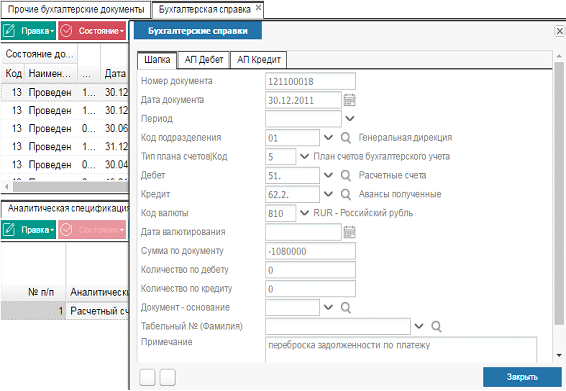Select the Проведен row dated 30.06
Image resolution: width=566 pixels, height=391 pixels.
pyautogui.click(x=65, y=129)
